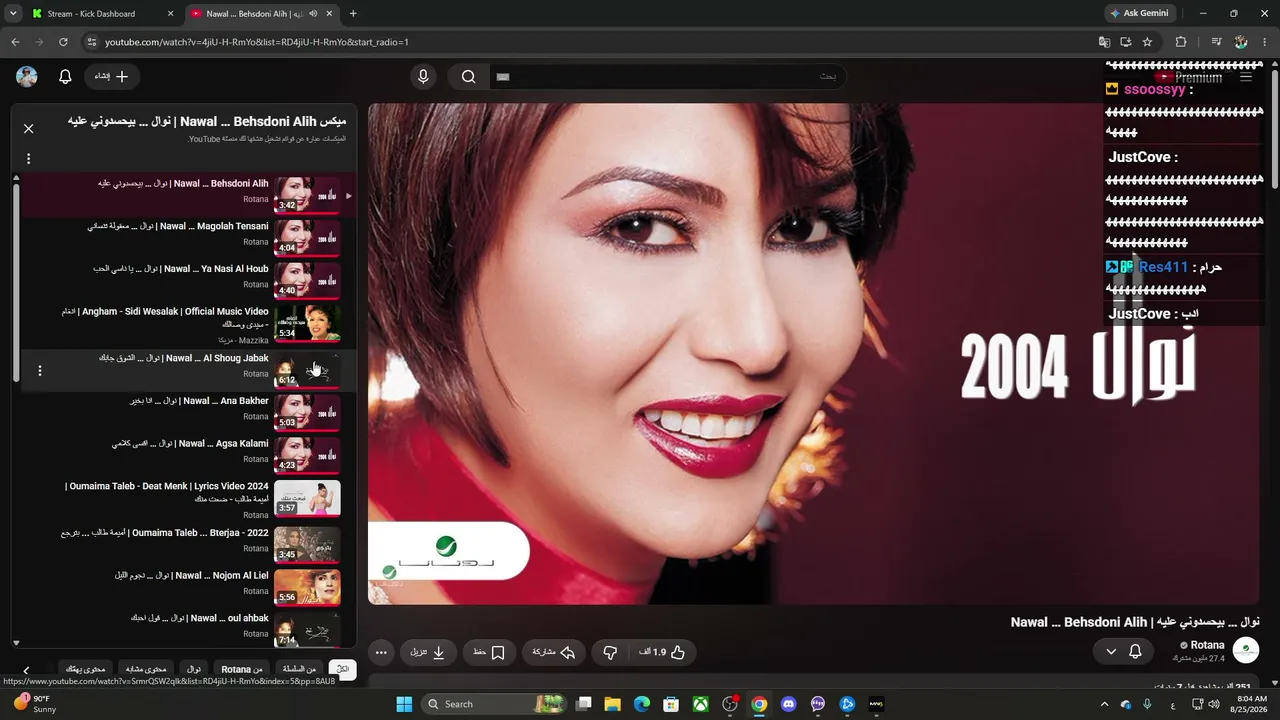This screenshot has height=720, width=1280.
Task: Open the Windows Start menu
Action: (404, 704)
